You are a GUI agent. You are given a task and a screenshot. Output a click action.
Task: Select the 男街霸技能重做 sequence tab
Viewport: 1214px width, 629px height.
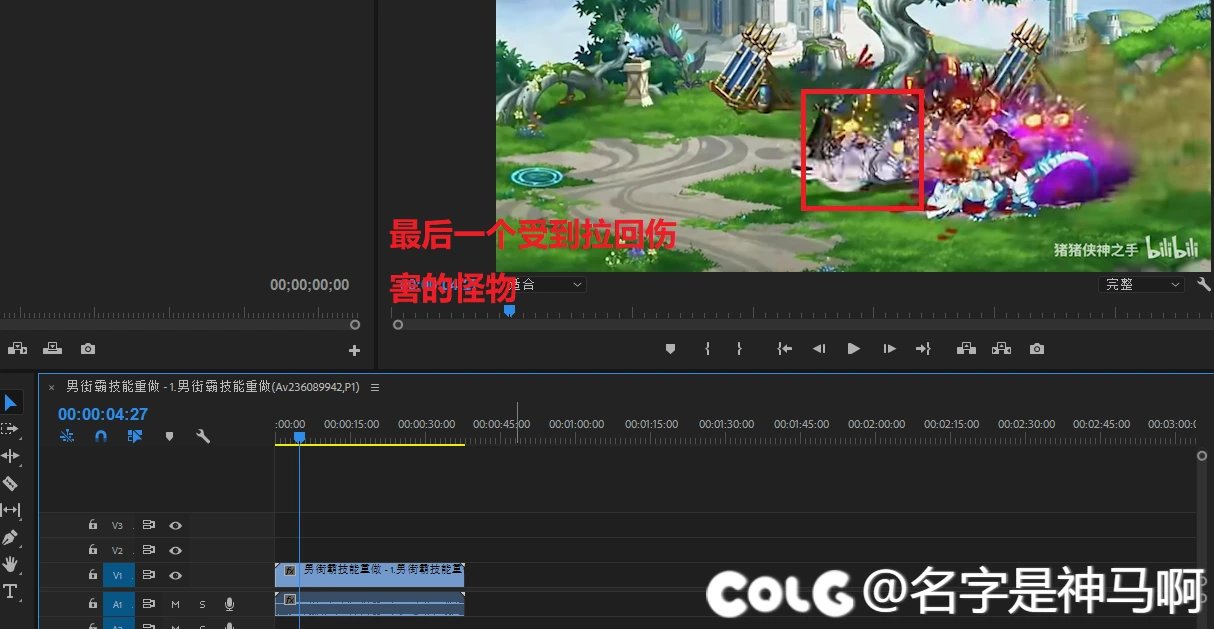click(x=213, y=387)
